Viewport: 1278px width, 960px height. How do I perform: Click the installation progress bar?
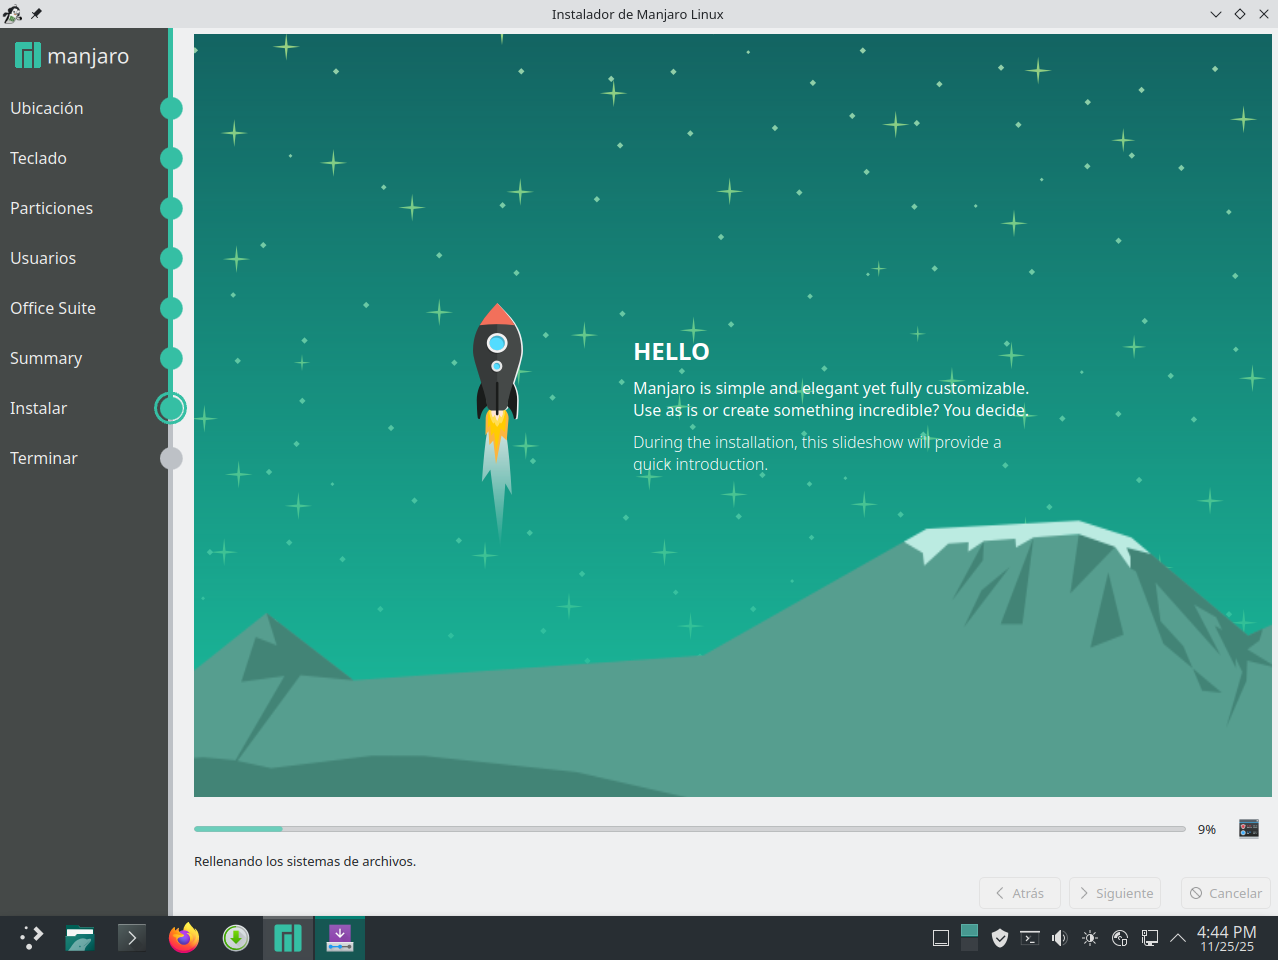689,829
